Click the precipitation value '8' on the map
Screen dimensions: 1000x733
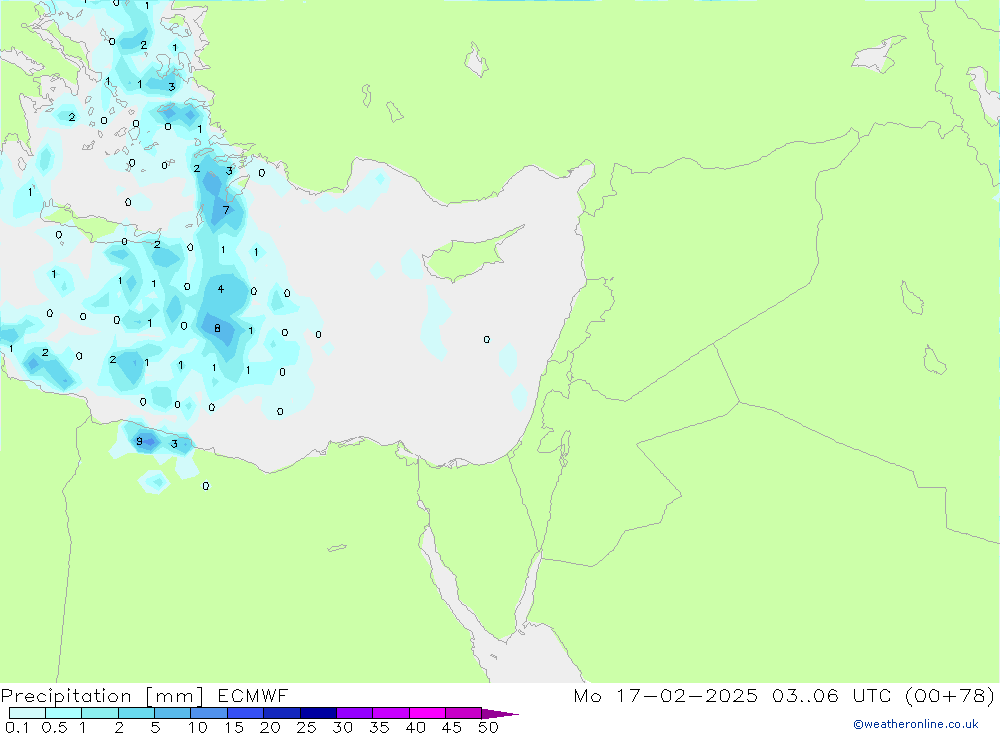217,328
